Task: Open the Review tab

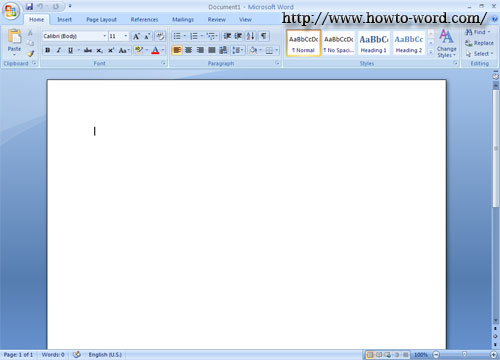Action: pyautogui.click(x=217, y=20)
